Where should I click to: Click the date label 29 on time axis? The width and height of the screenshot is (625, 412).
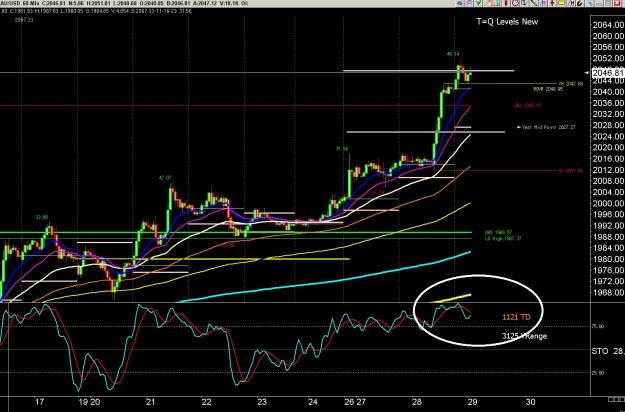[473, 402]
